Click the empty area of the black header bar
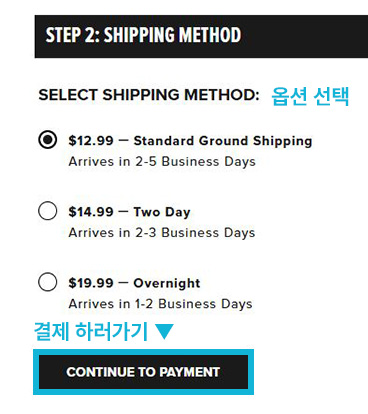This screenshot has height=414, width=368. coord(305,36)
